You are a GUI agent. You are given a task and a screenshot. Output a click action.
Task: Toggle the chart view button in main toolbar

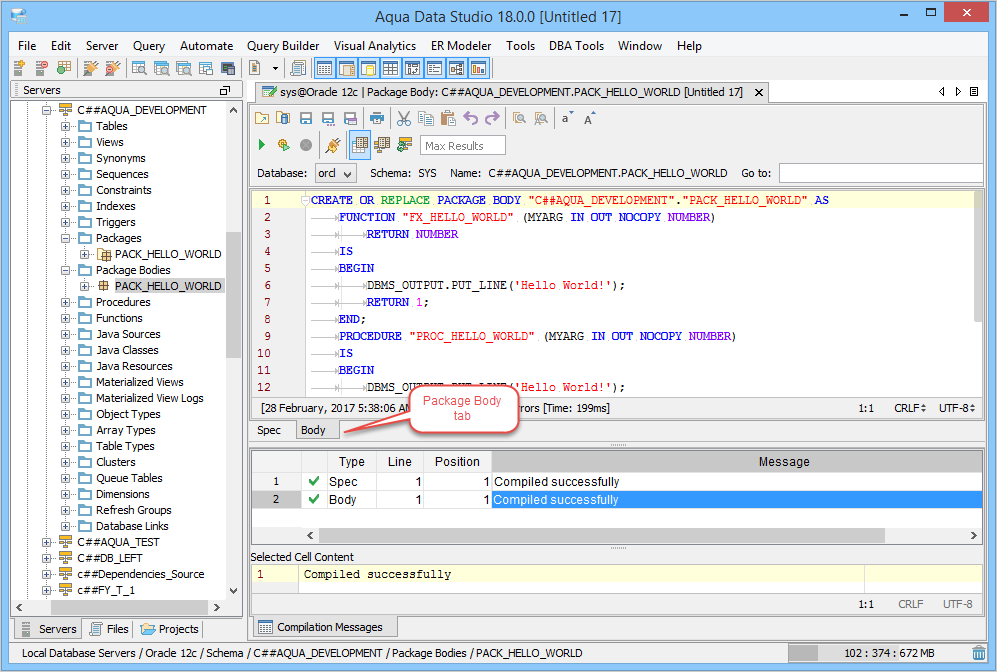478,68
